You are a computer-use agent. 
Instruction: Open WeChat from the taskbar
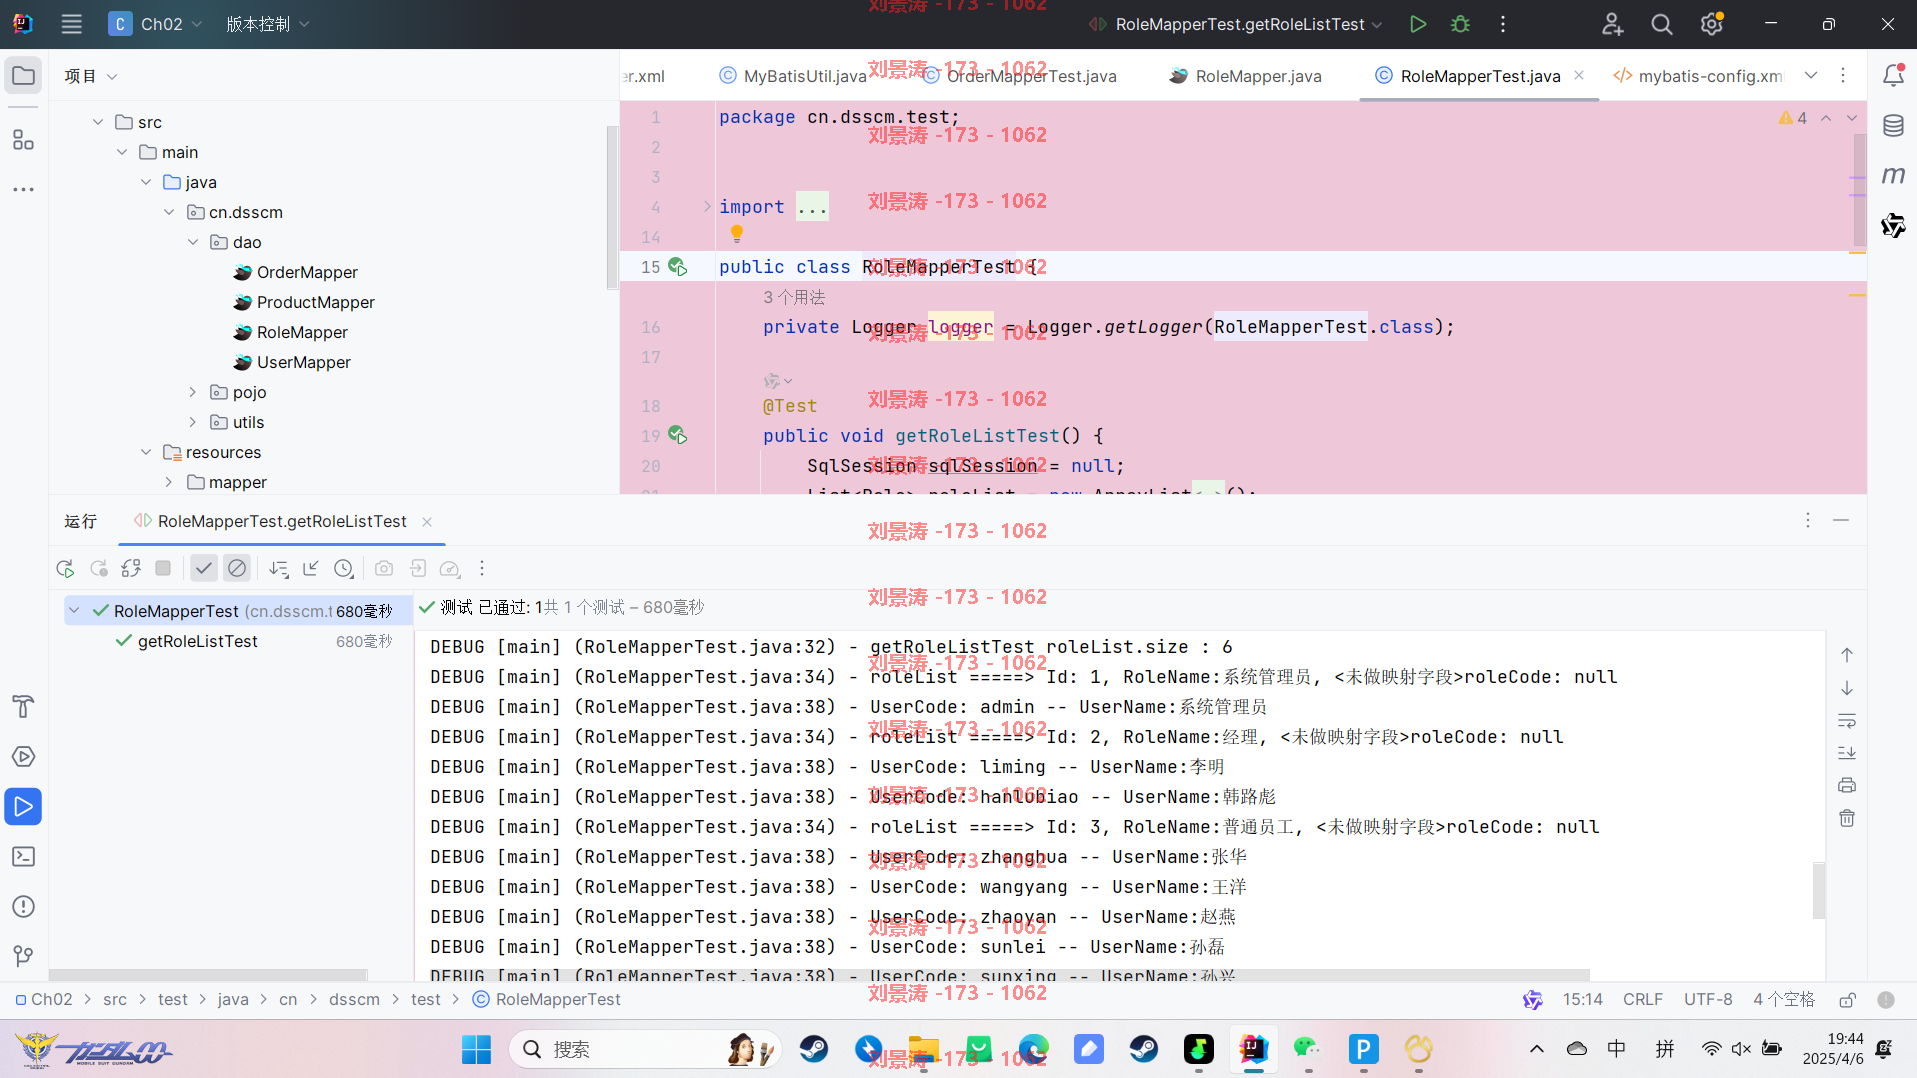tap(1307, 1049)
